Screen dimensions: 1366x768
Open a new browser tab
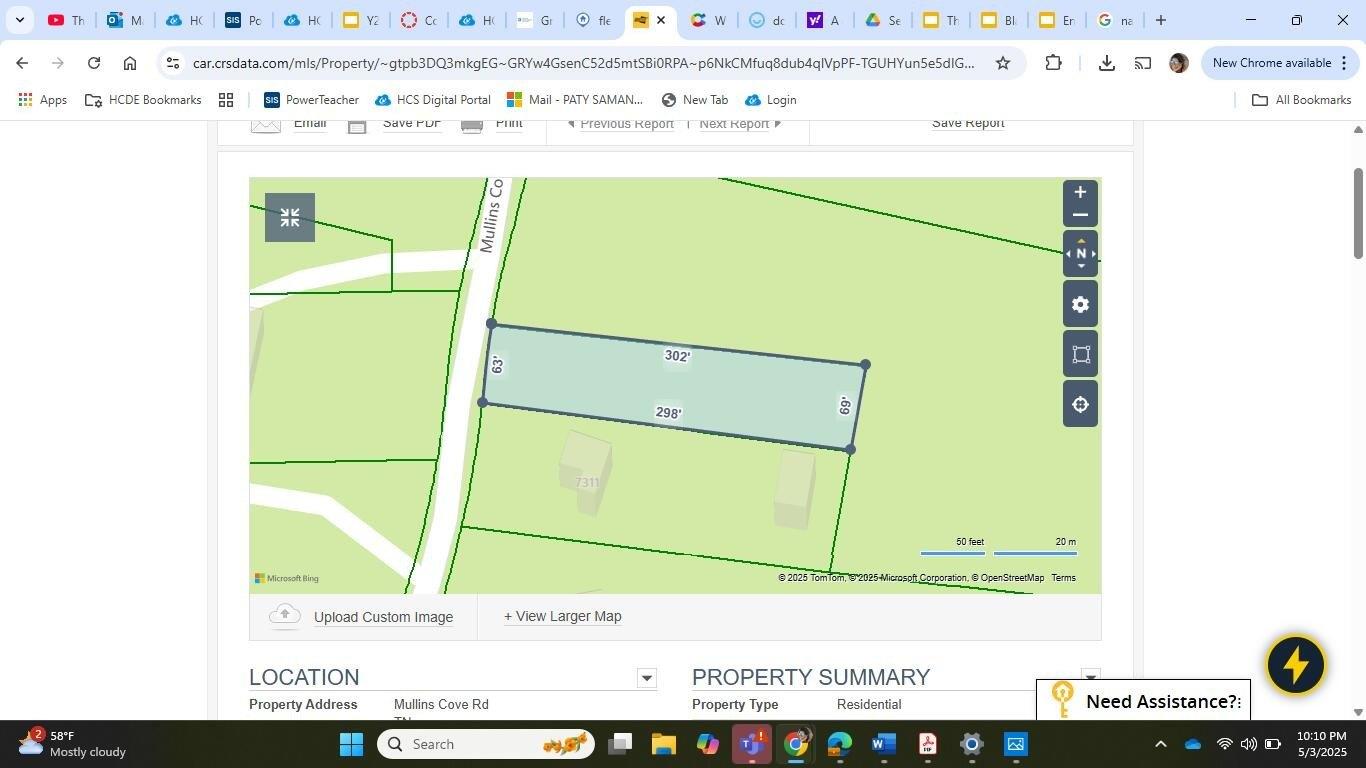click(1160, 20)
